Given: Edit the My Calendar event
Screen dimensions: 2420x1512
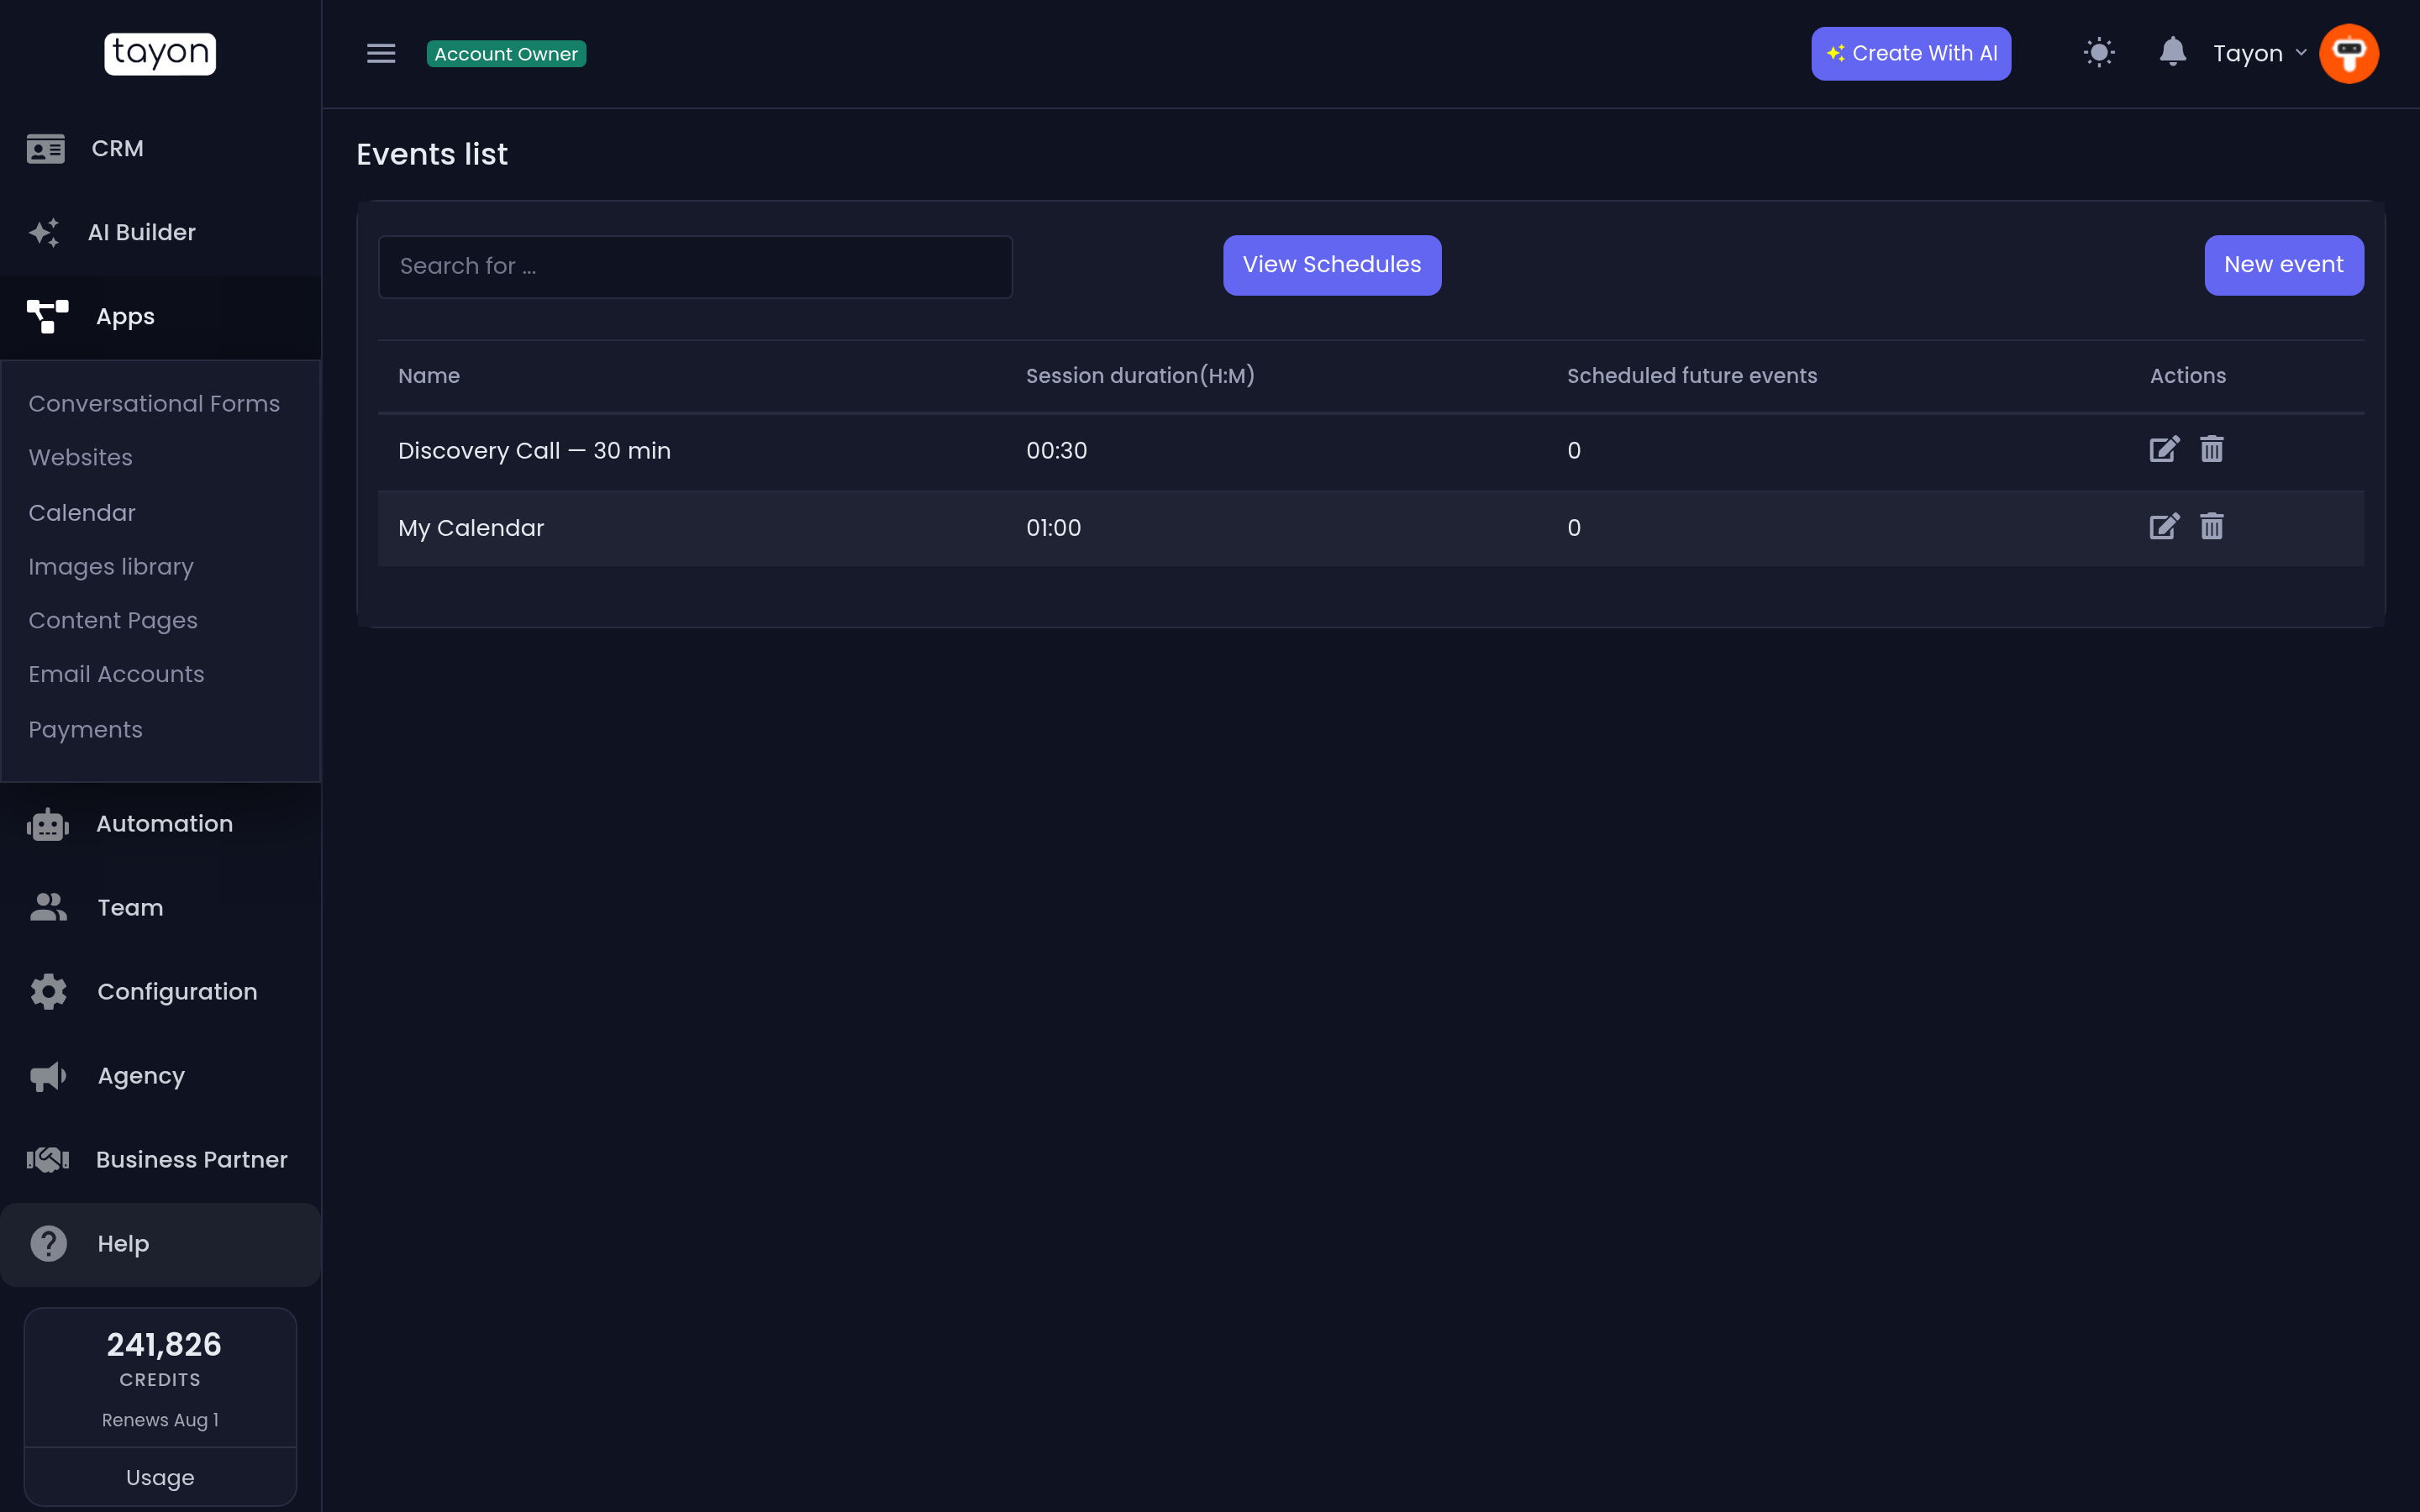Looking at the screenshot, I should pos(2164,526).
